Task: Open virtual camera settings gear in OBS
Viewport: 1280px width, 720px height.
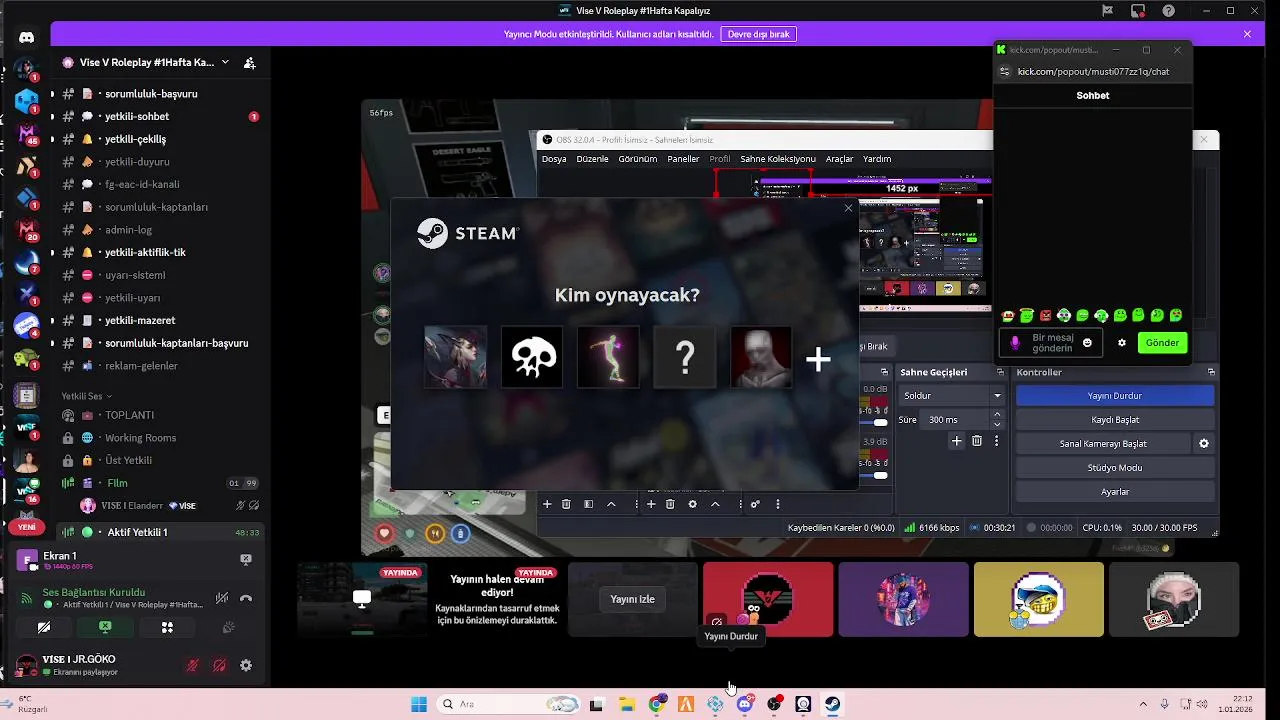Action: pyautogui.click(x=1204, y=443)
